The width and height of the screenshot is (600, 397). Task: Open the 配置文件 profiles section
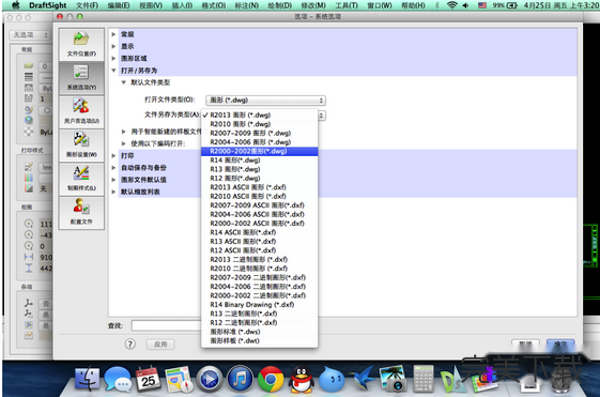pyautogui.click(x=82, y=212)
